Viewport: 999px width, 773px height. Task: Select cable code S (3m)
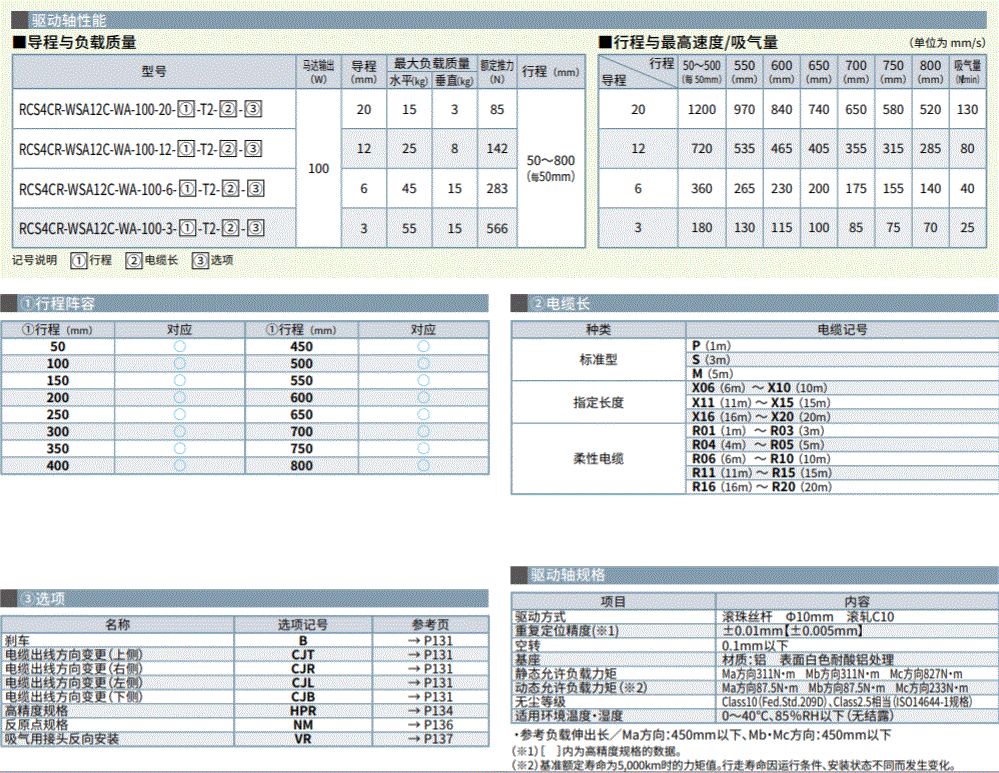711,360
